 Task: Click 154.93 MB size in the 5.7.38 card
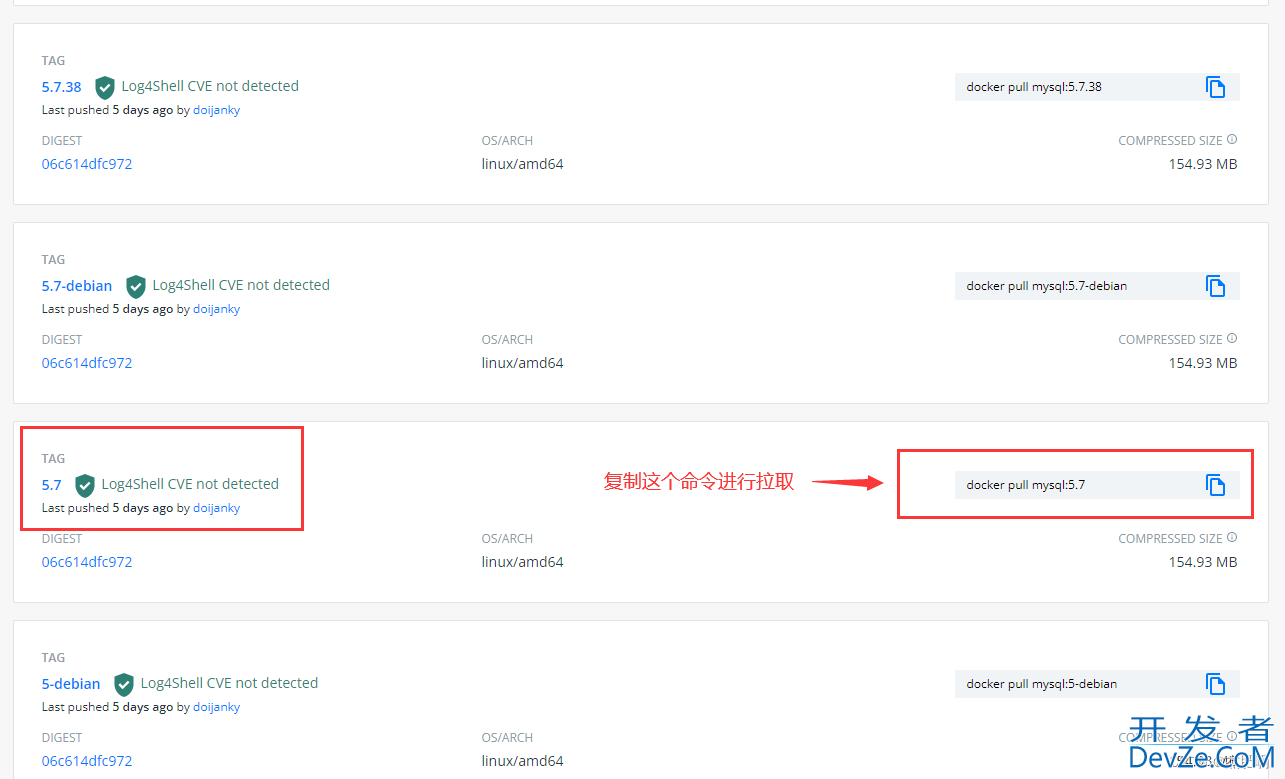click(1203, 164)
